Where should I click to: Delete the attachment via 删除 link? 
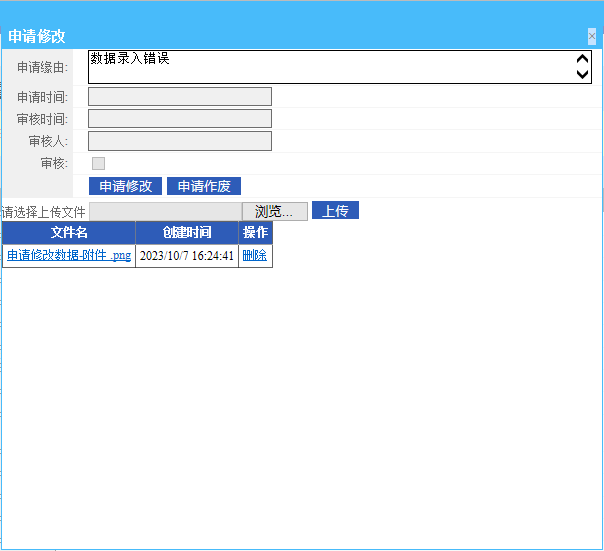pyautogui.click(x=255, y=256)
